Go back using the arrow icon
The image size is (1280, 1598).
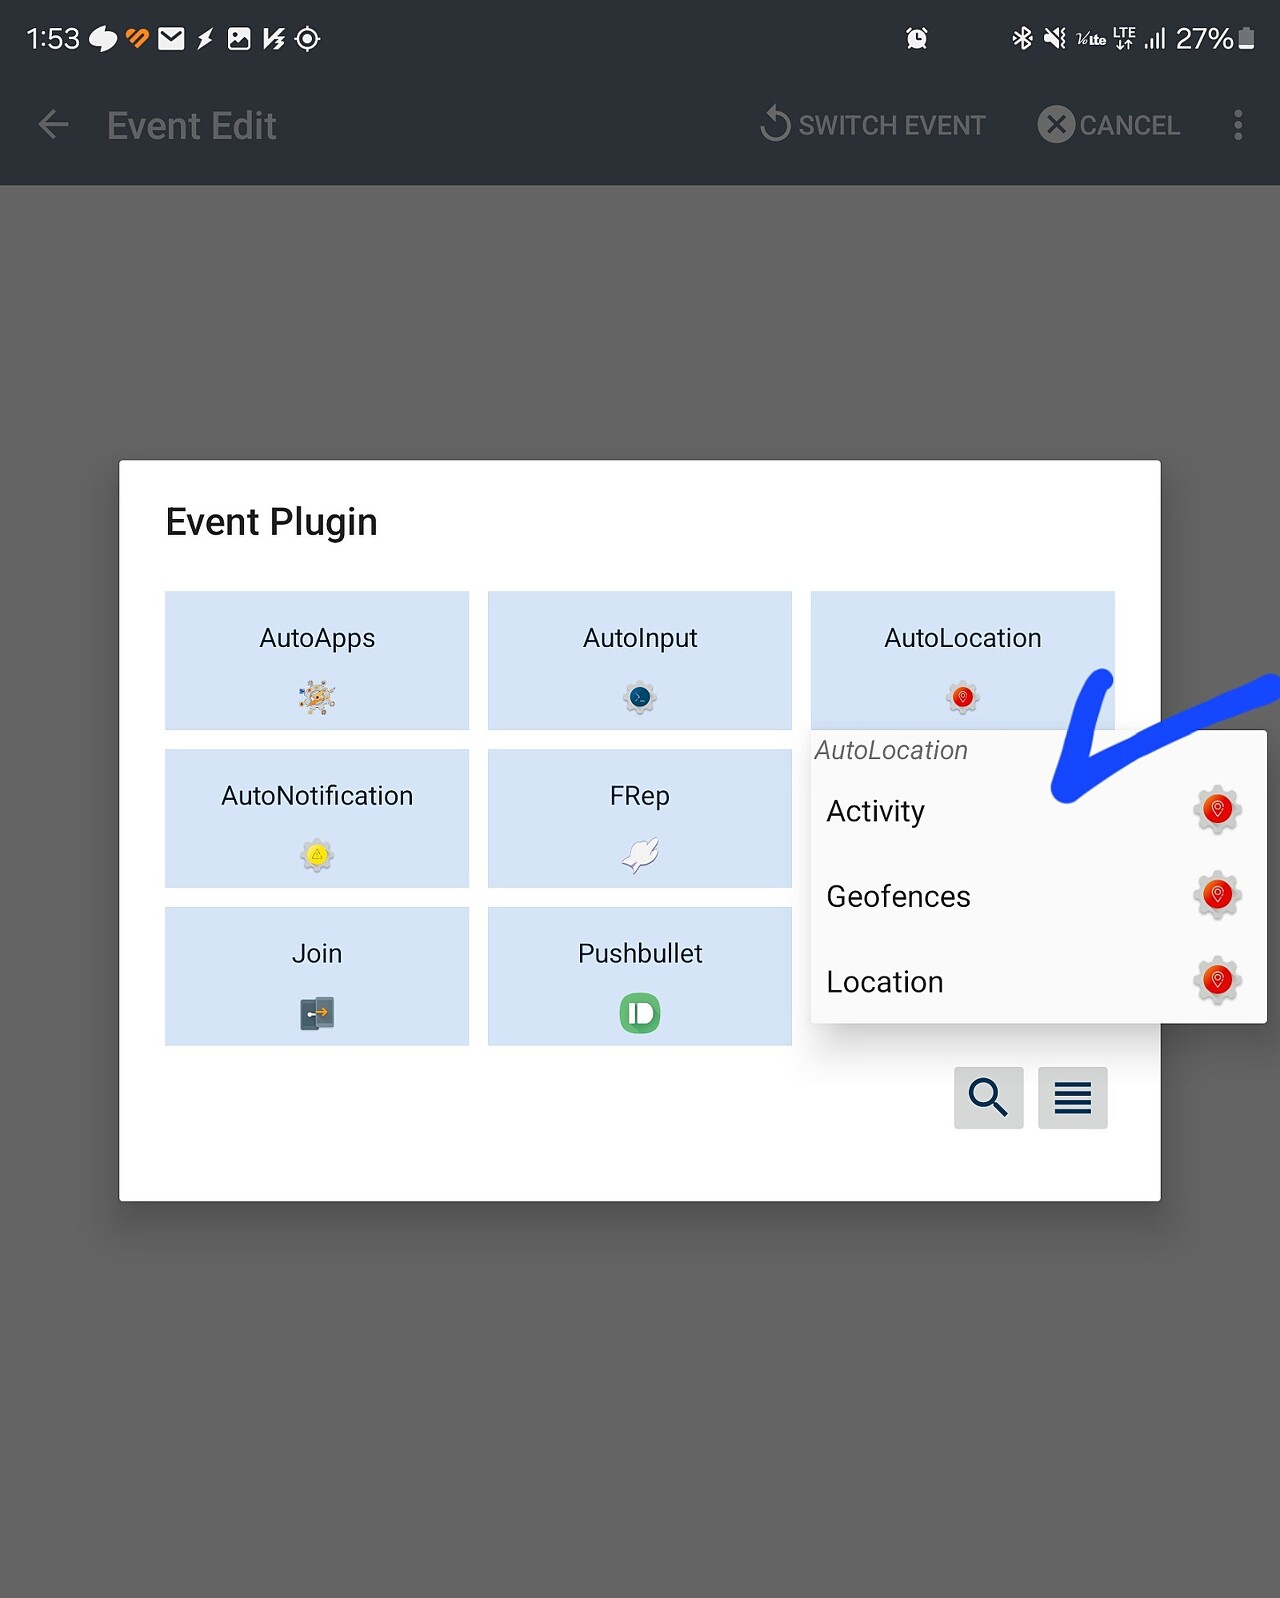53,125
